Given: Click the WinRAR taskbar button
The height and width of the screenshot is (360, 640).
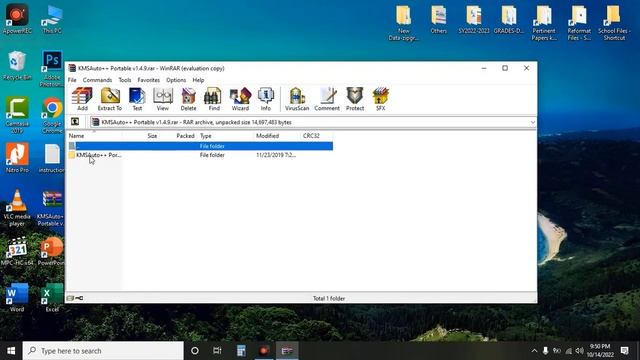Looking at the screenshot, I should coord(287,351).
